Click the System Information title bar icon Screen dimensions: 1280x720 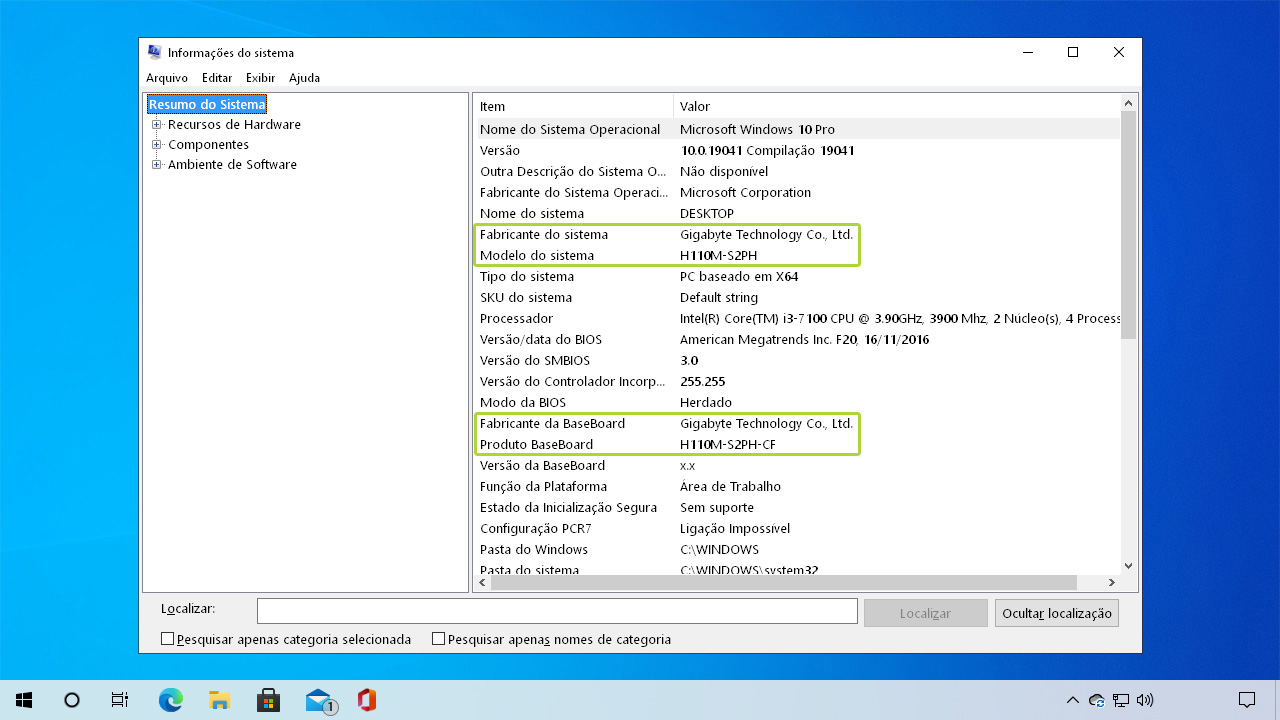[154, 52]
